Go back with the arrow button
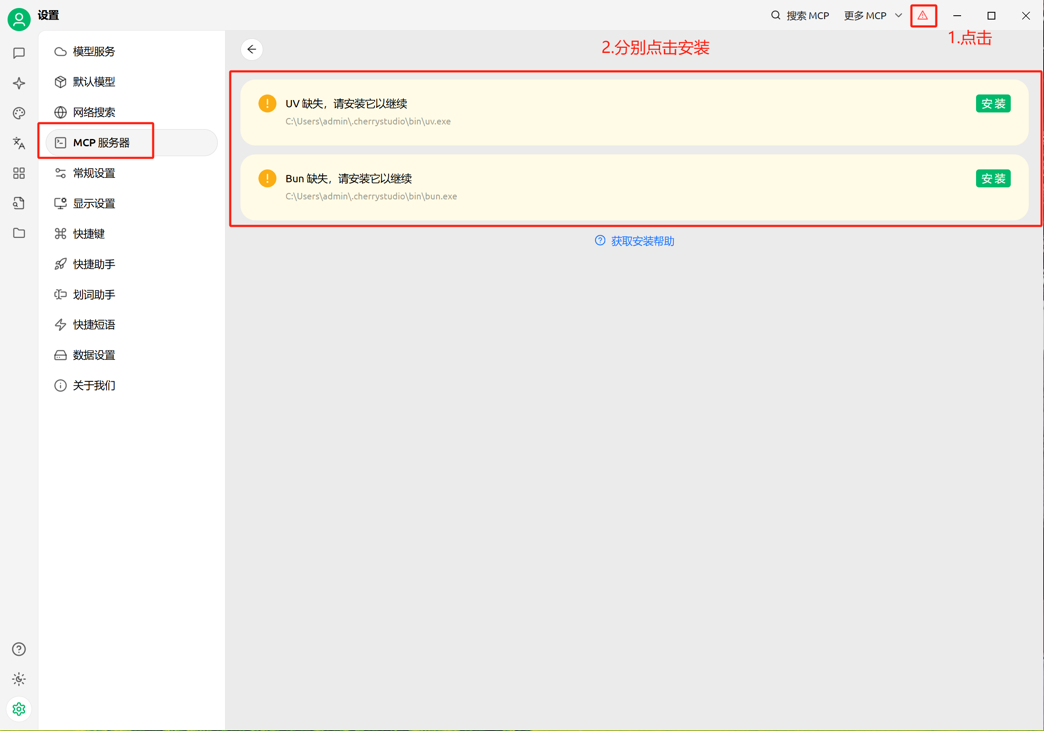Viewport: 1044px width, 731px height. pyautogui.click(x=252, y=49)
